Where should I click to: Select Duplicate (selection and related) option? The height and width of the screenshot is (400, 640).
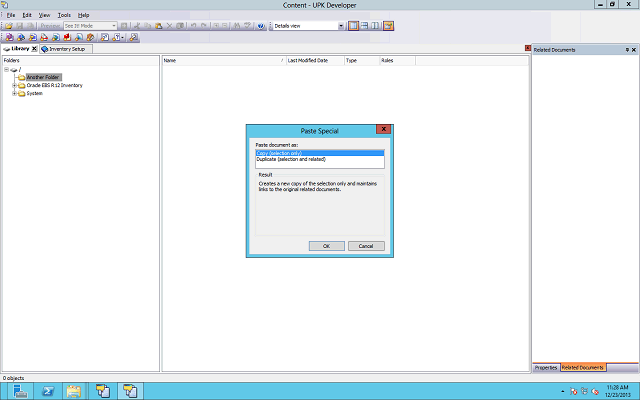pos(320,159)
